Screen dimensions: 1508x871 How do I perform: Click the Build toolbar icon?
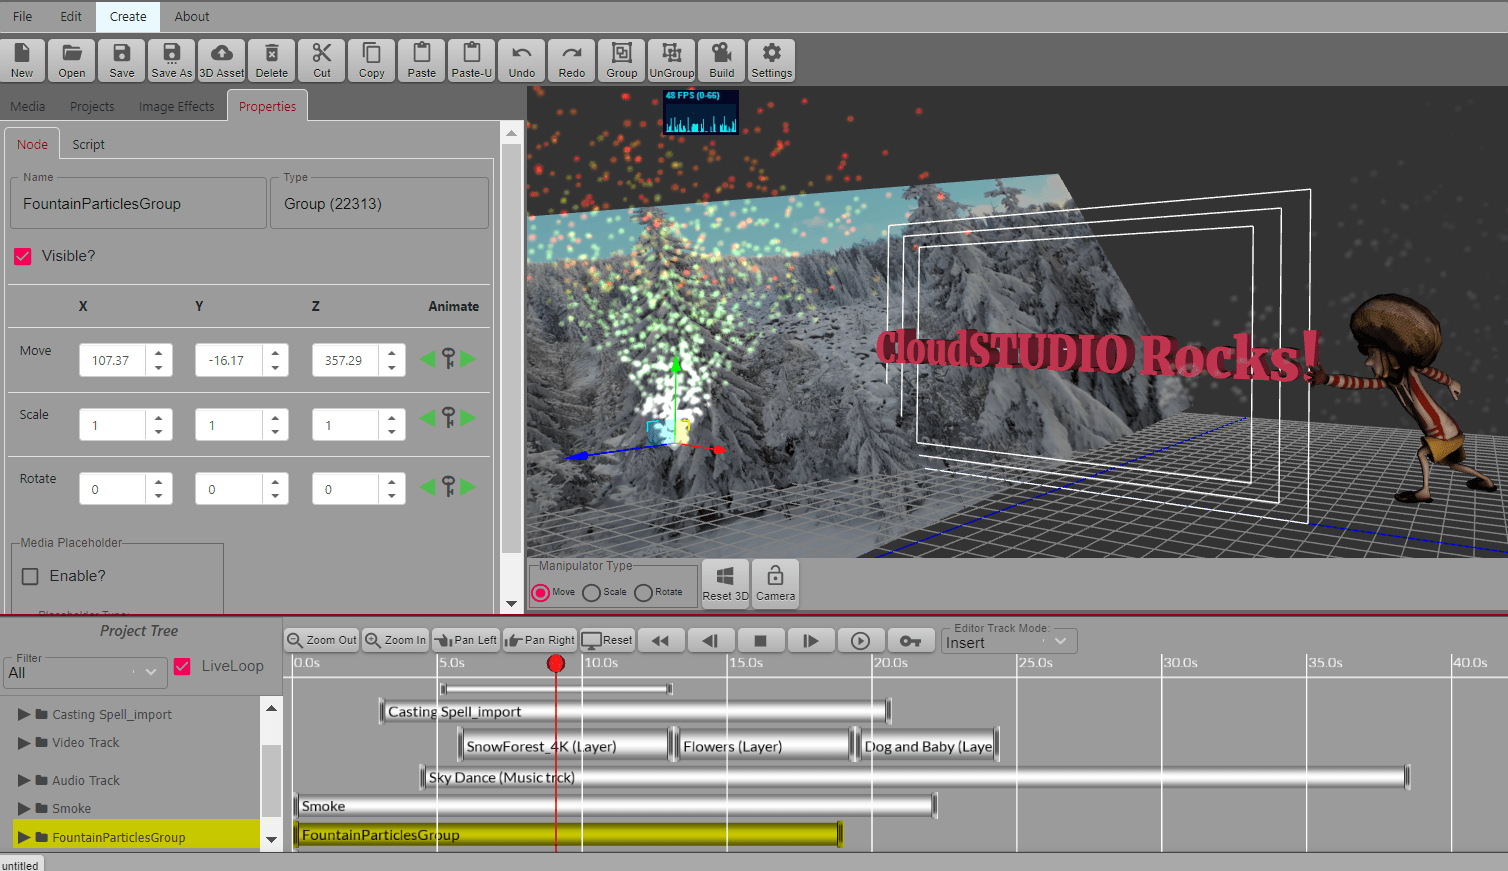pos(722,60)
